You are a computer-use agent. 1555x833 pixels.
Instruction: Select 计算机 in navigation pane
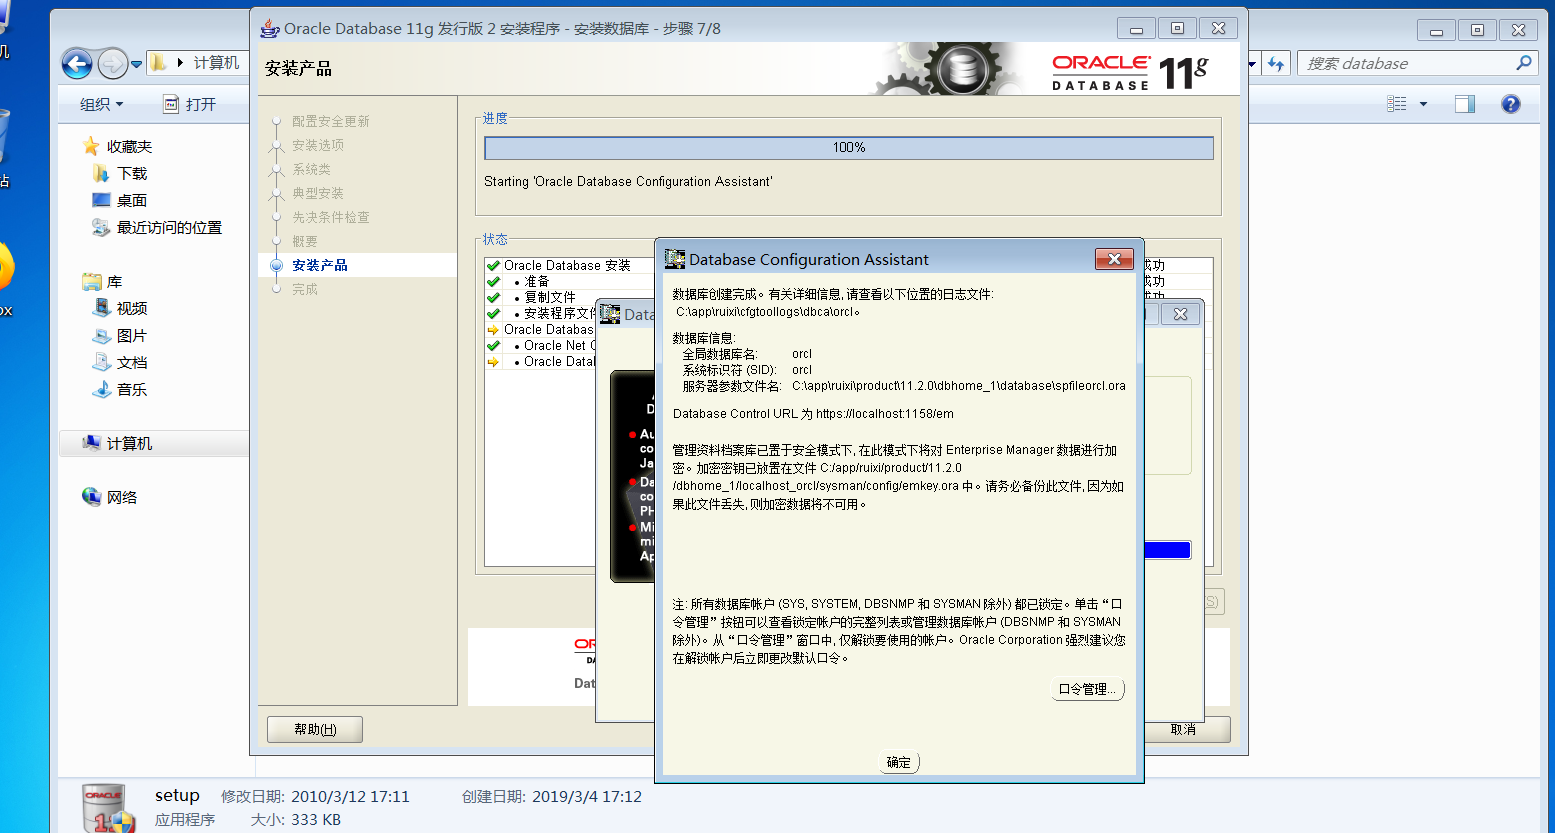coord(129,443)
